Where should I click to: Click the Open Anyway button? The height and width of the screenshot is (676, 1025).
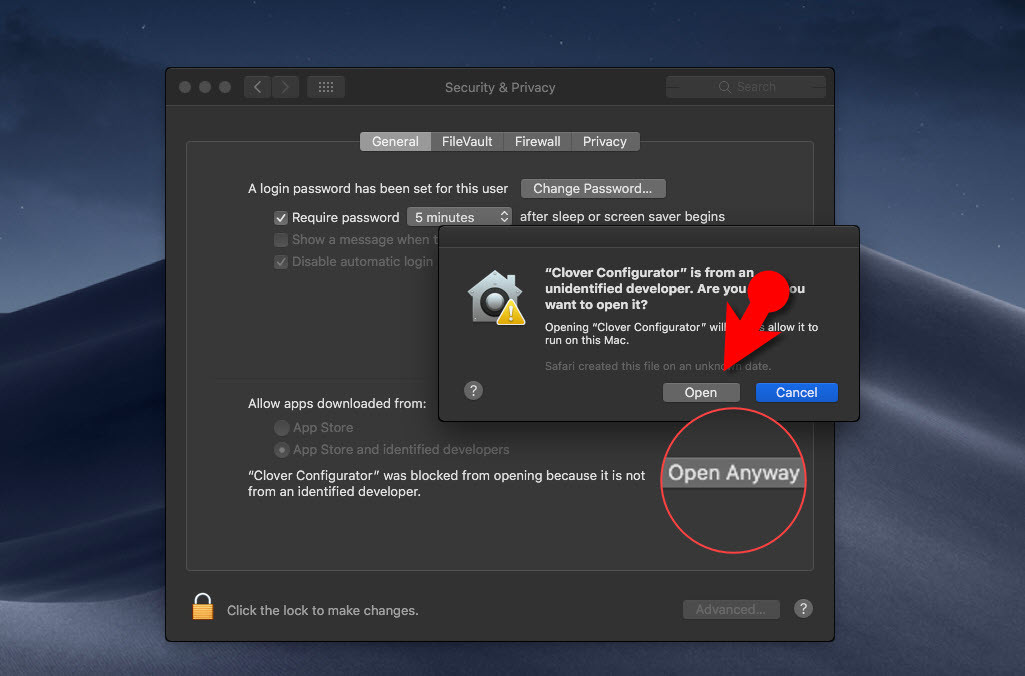point(733,473)
